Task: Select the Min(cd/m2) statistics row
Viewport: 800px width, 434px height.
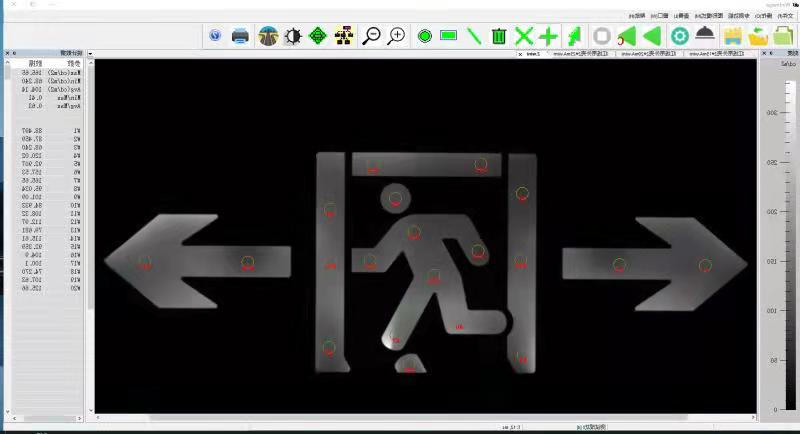Action: [x=47, y=81]
